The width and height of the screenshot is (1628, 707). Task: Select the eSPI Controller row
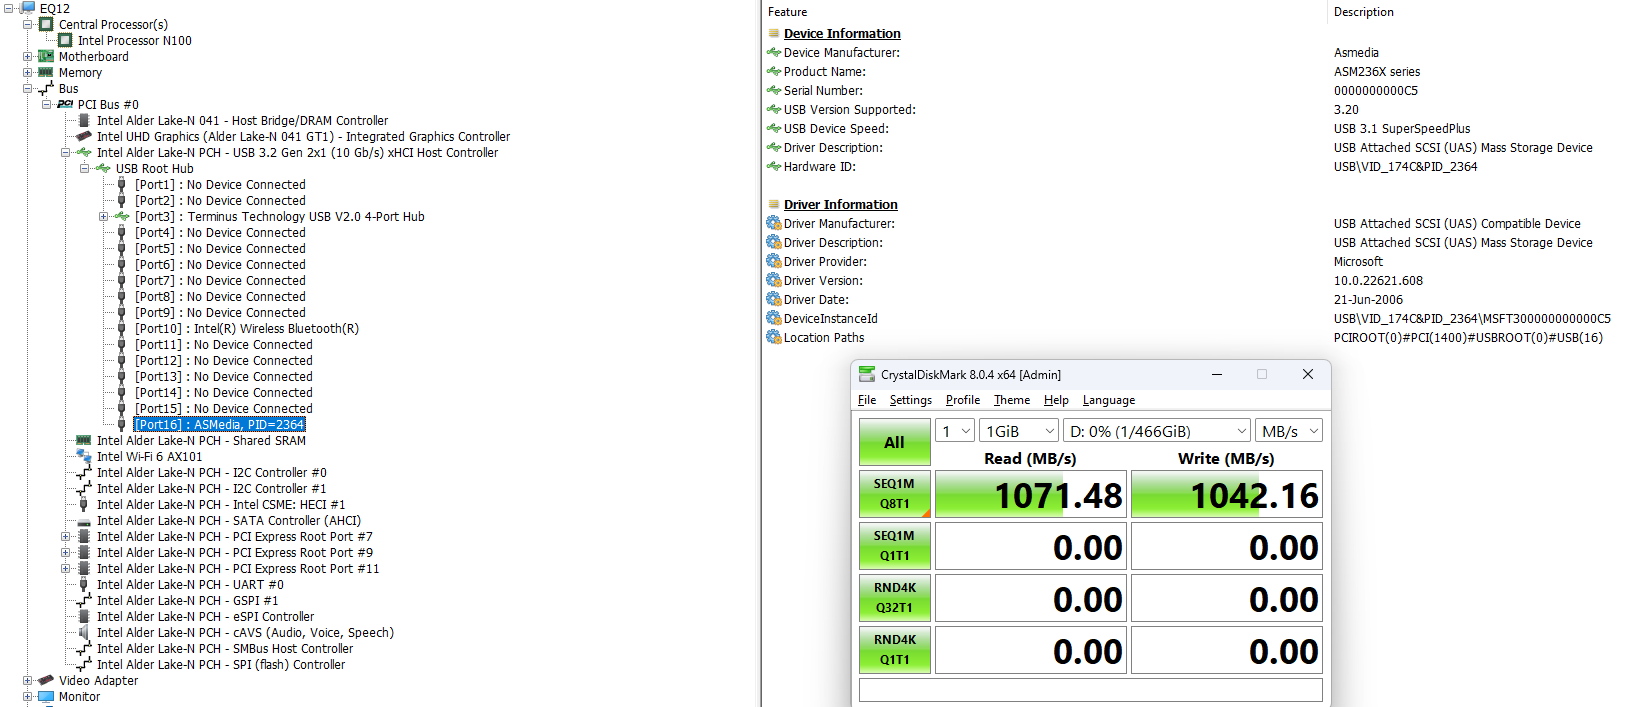(x=205, y=616)
